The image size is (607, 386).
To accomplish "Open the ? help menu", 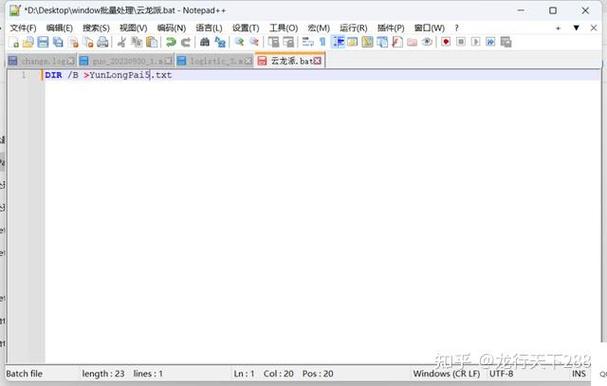I will pyautogui.click(x=457, y=28).
